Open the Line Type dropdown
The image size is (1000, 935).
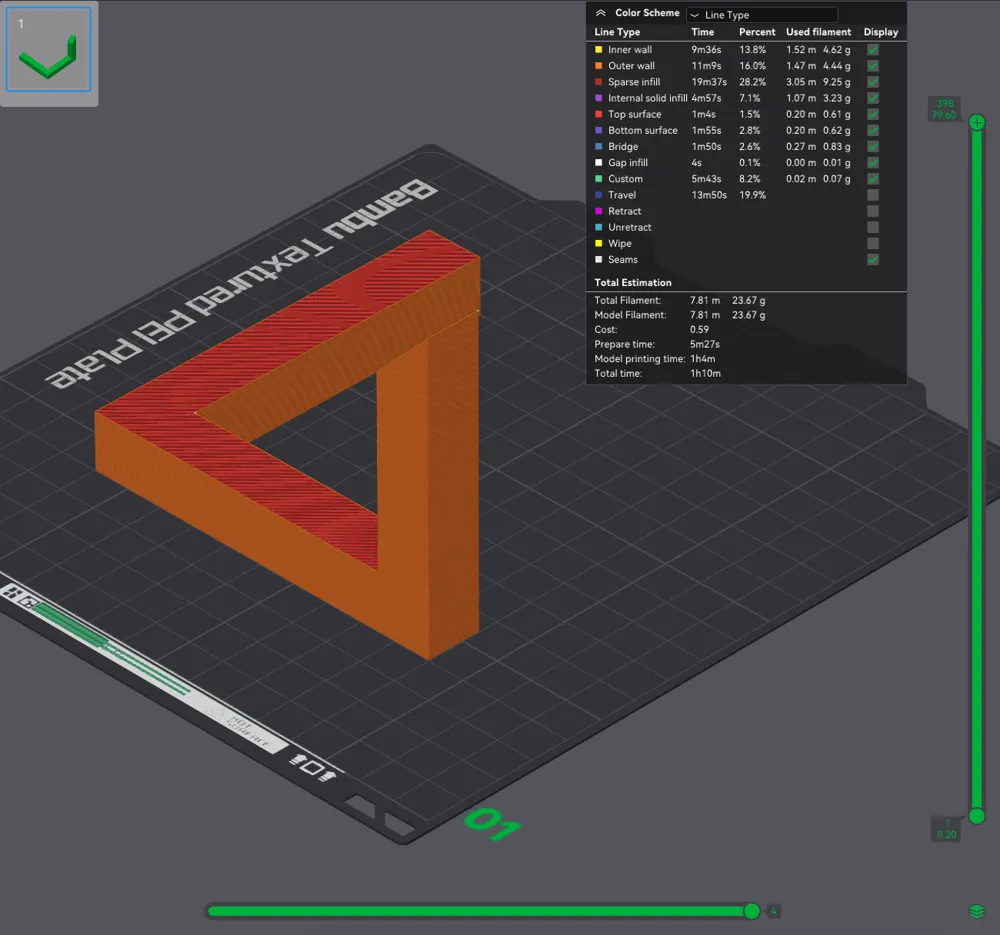click(762, 13)
